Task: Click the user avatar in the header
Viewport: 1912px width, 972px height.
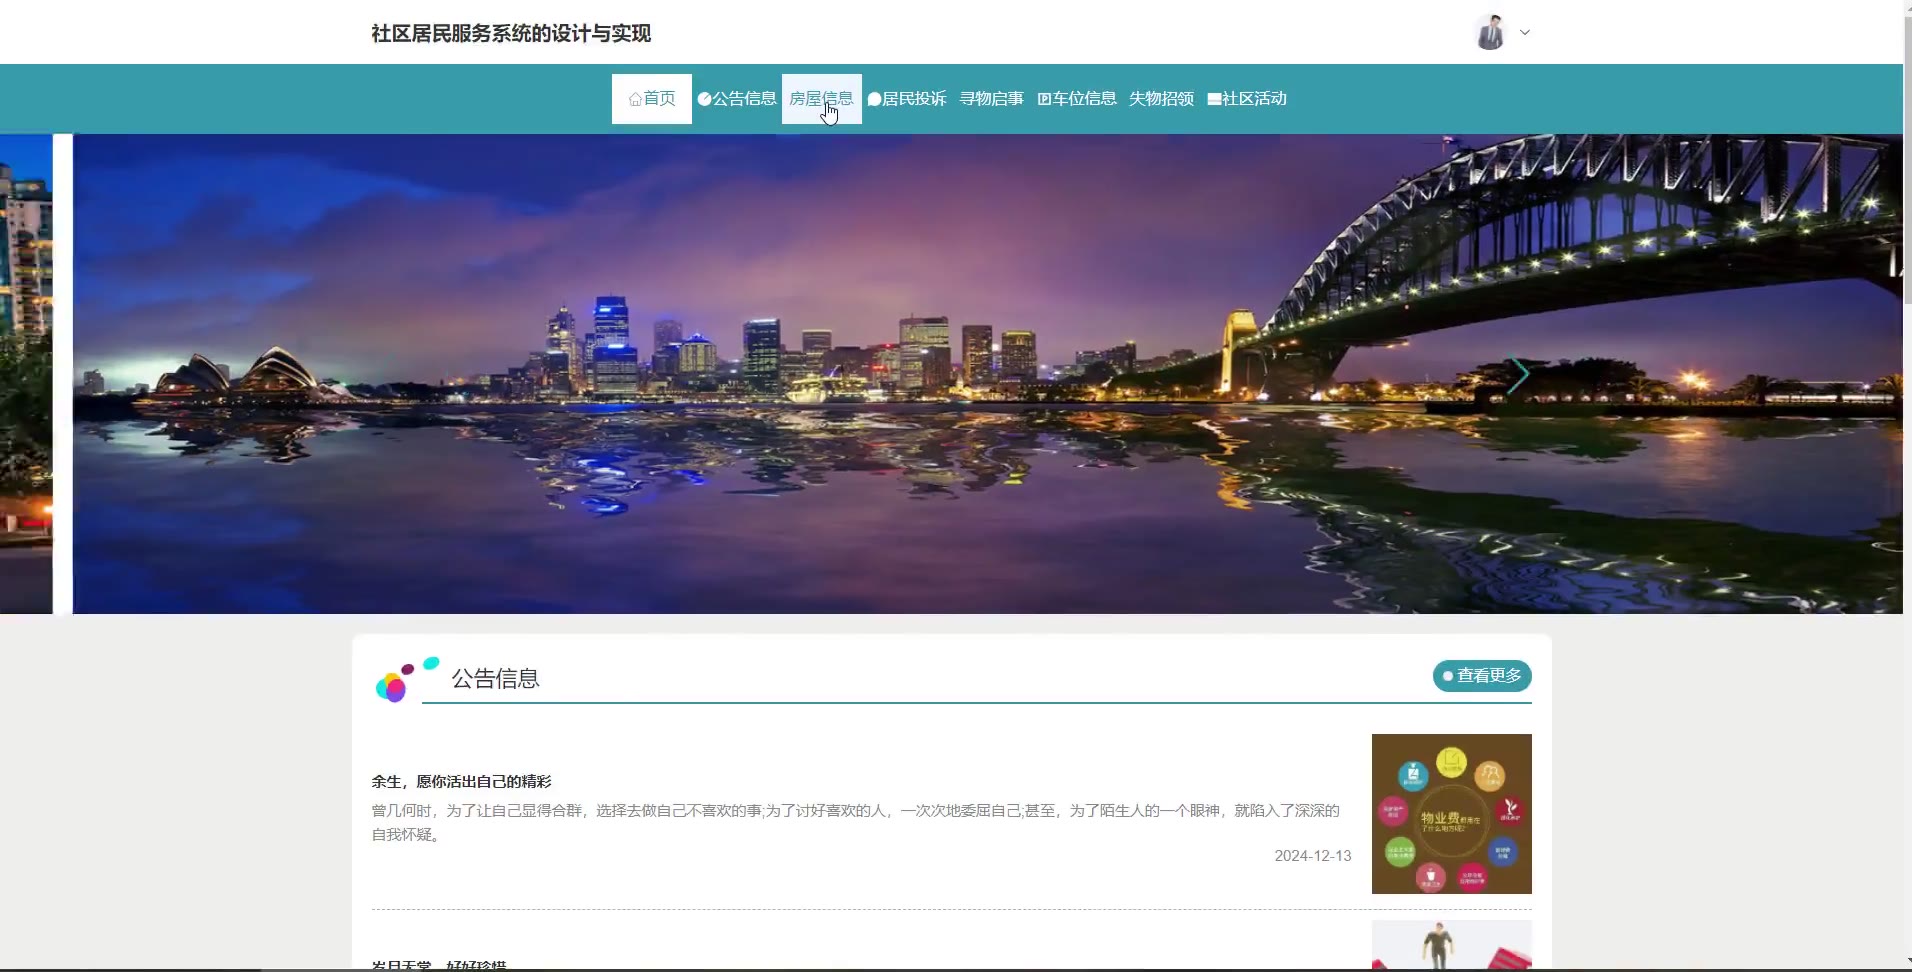Action: [x=1490, y=33]
